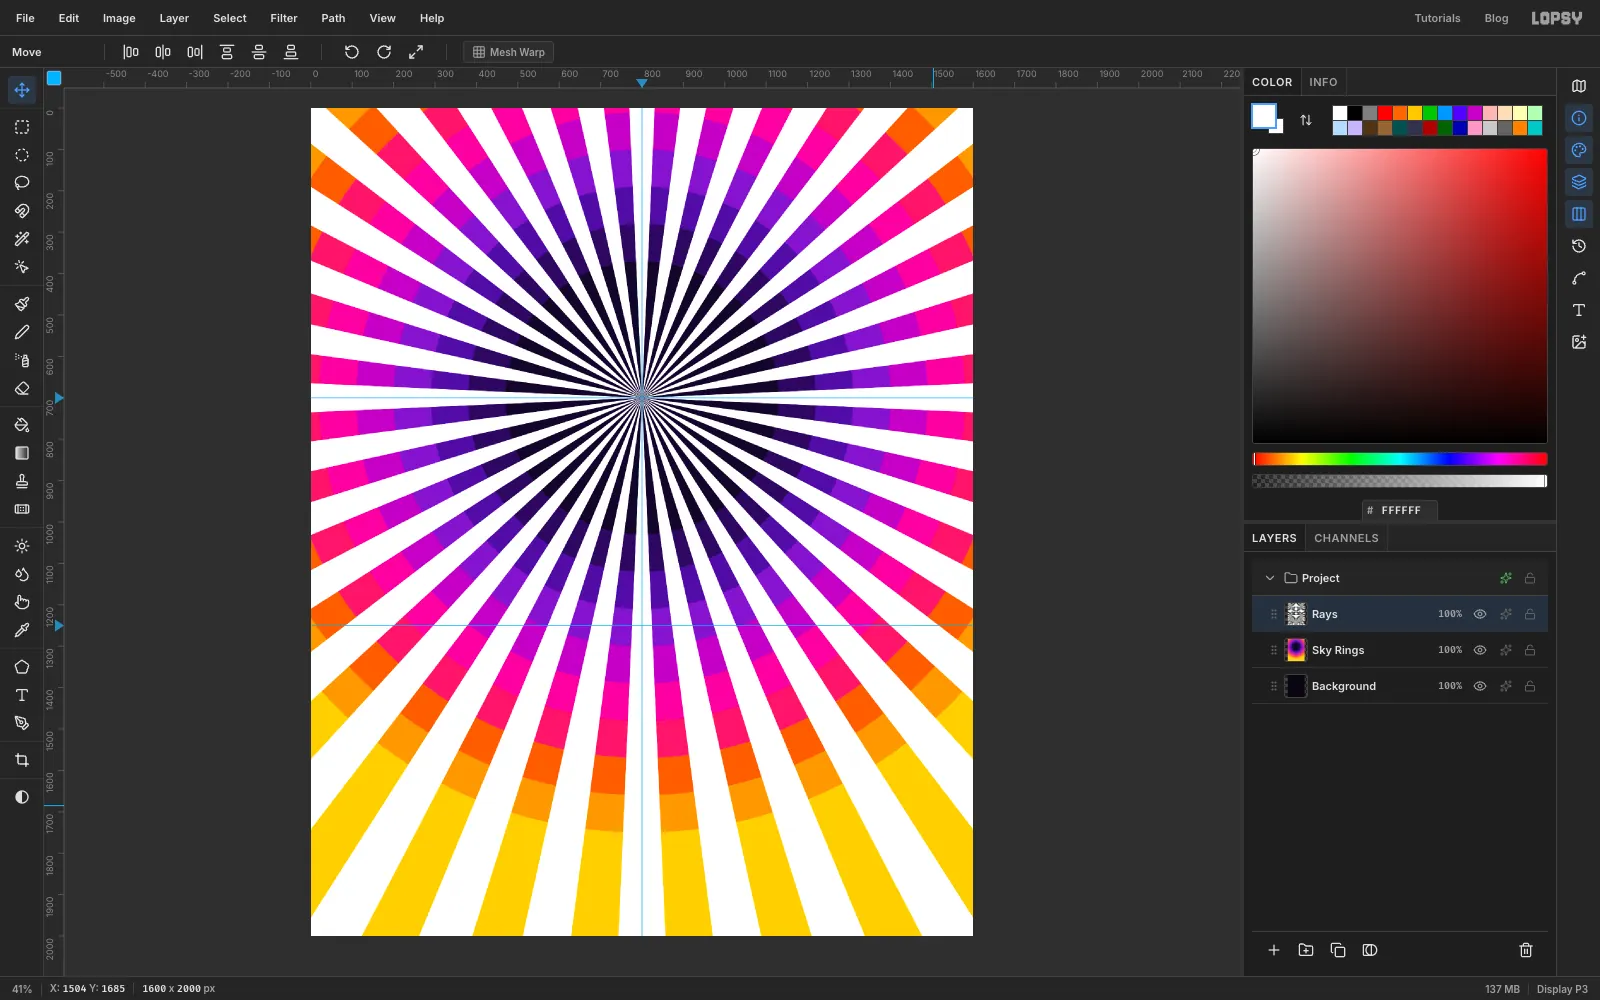1600x1000 pixels.
Task: Select the Hand pan tool
Action: 22,602
